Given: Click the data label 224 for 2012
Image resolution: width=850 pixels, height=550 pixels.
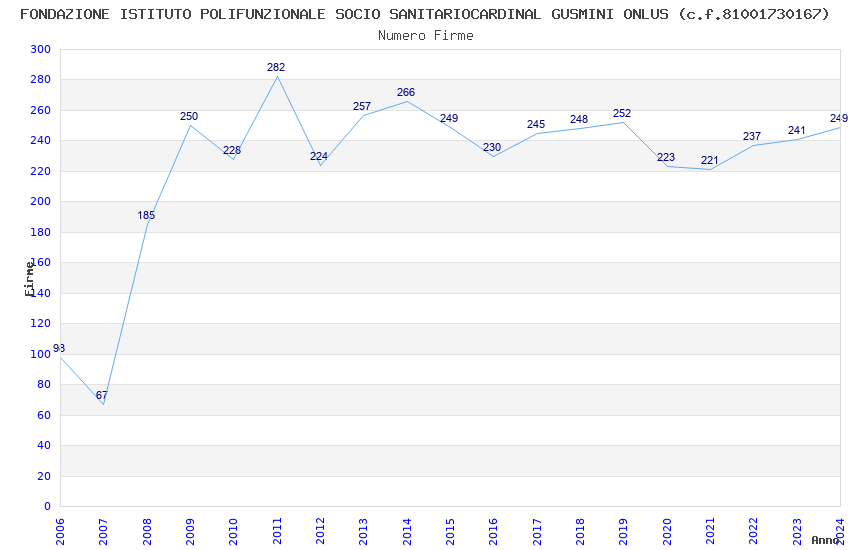Looking at the screenshot, I should tap(319, 157).
